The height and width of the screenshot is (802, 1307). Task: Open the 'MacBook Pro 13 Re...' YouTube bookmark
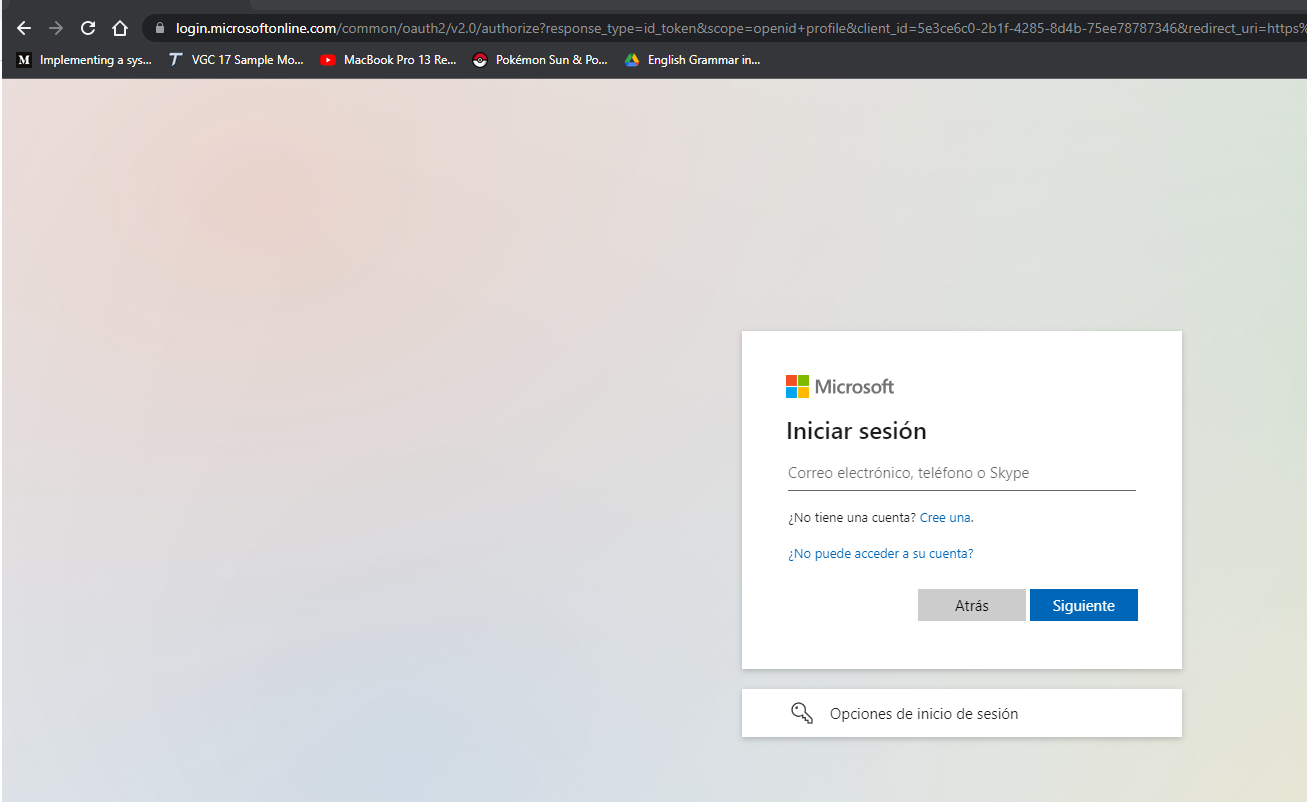[x=388, y=60]
